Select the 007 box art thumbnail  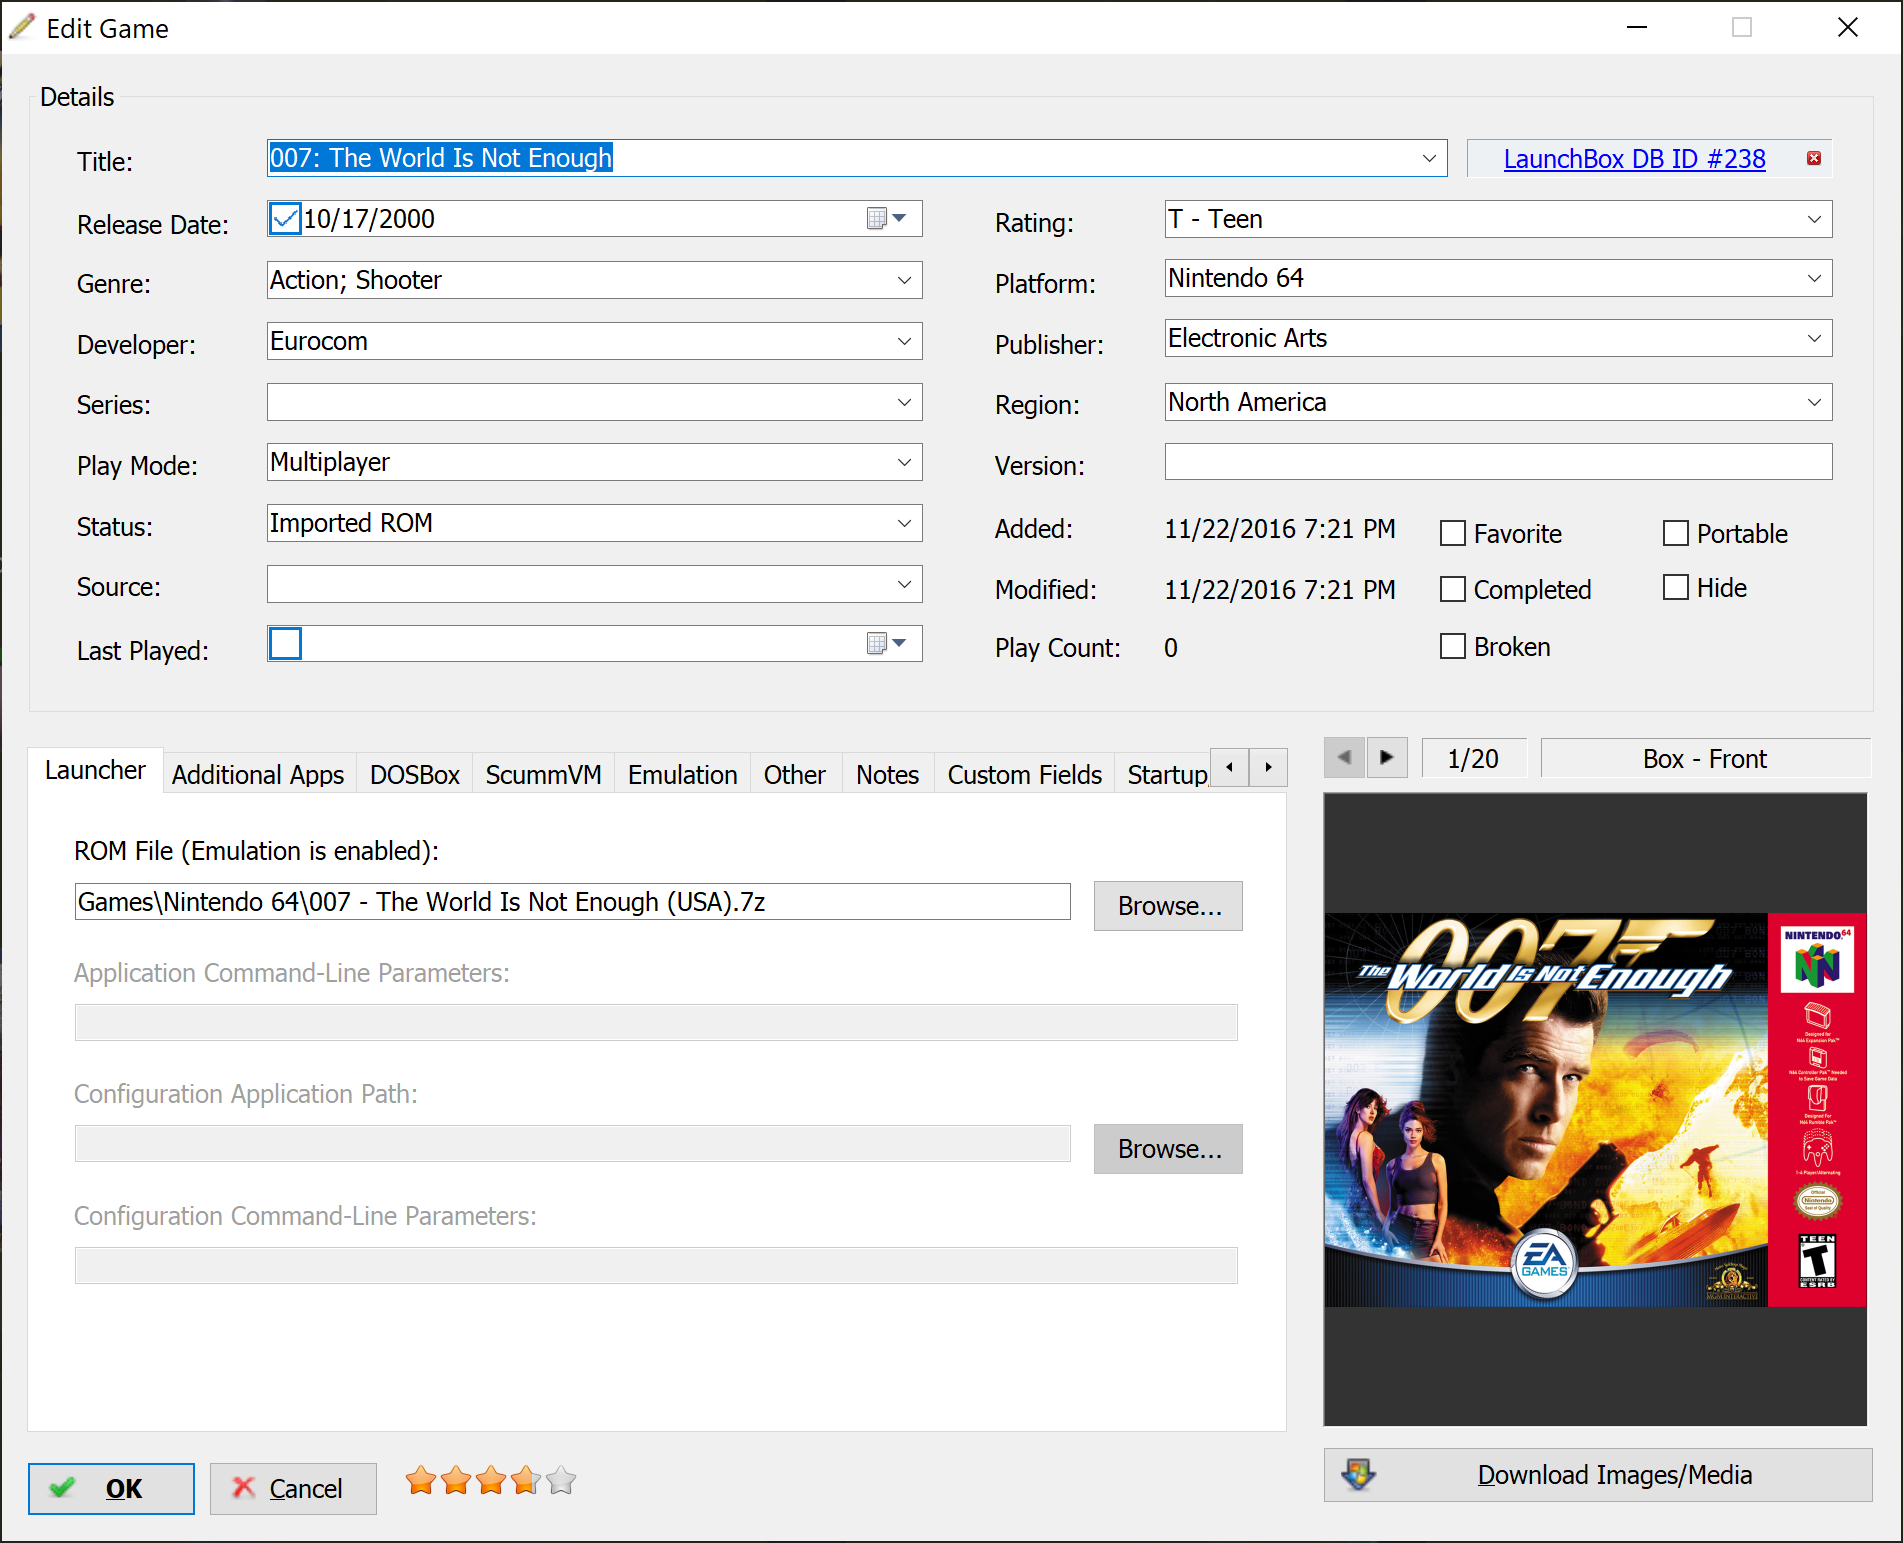tap(1595, 1109)
